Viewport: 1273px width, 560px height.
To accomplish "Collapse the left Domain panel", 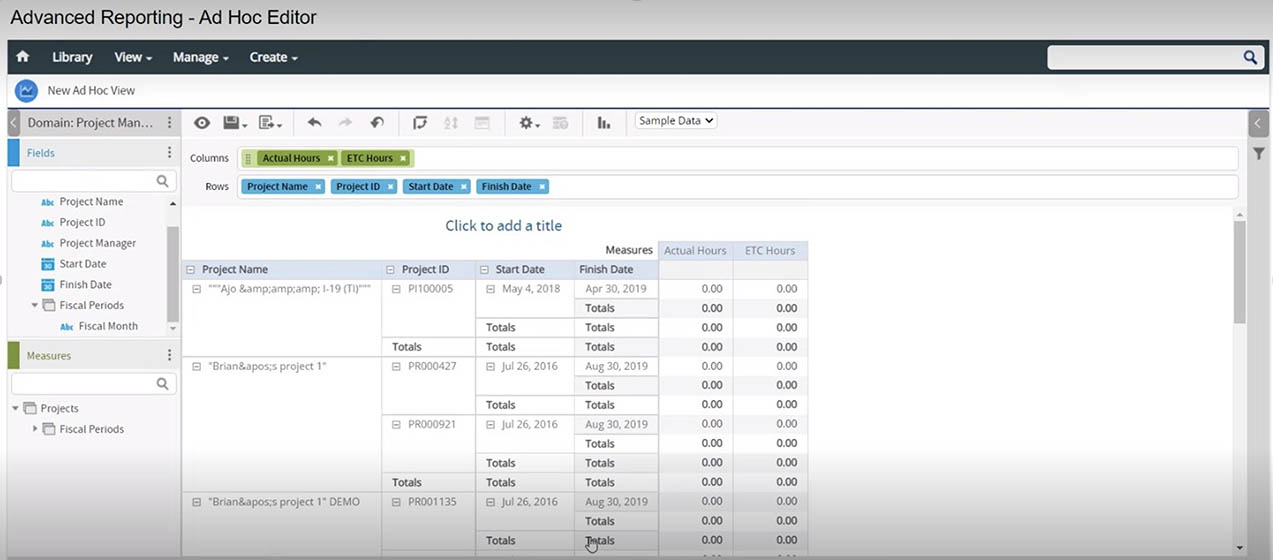I will [x=14, y=123].
